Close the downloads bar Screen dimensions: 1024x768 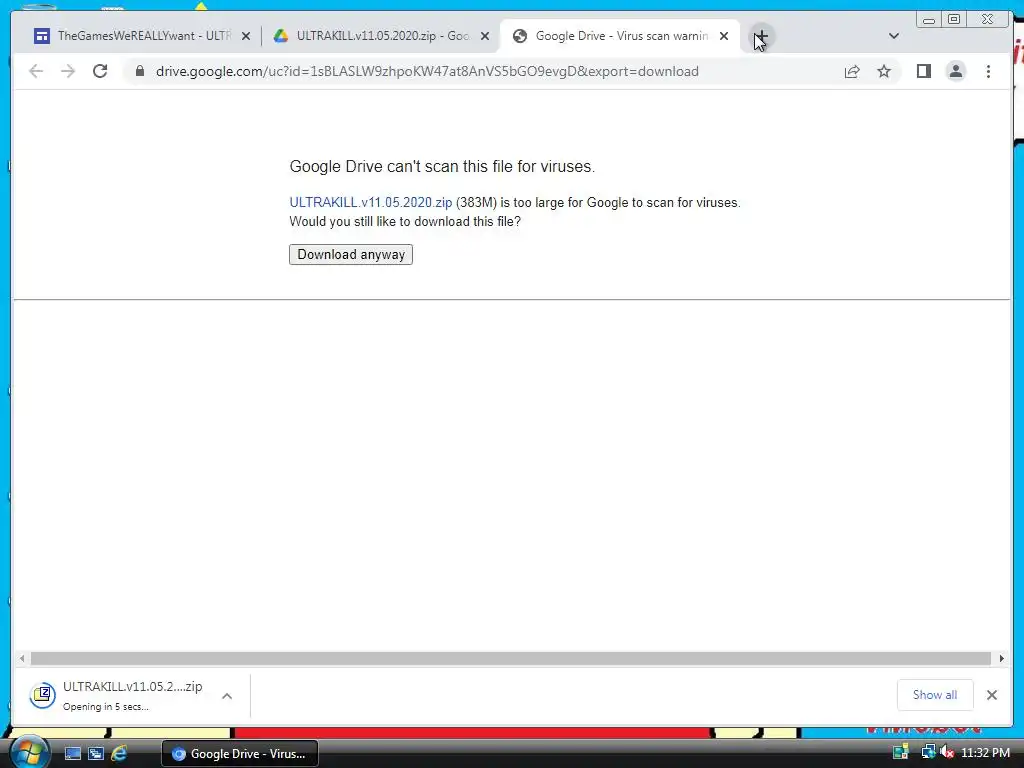point(992,695)
